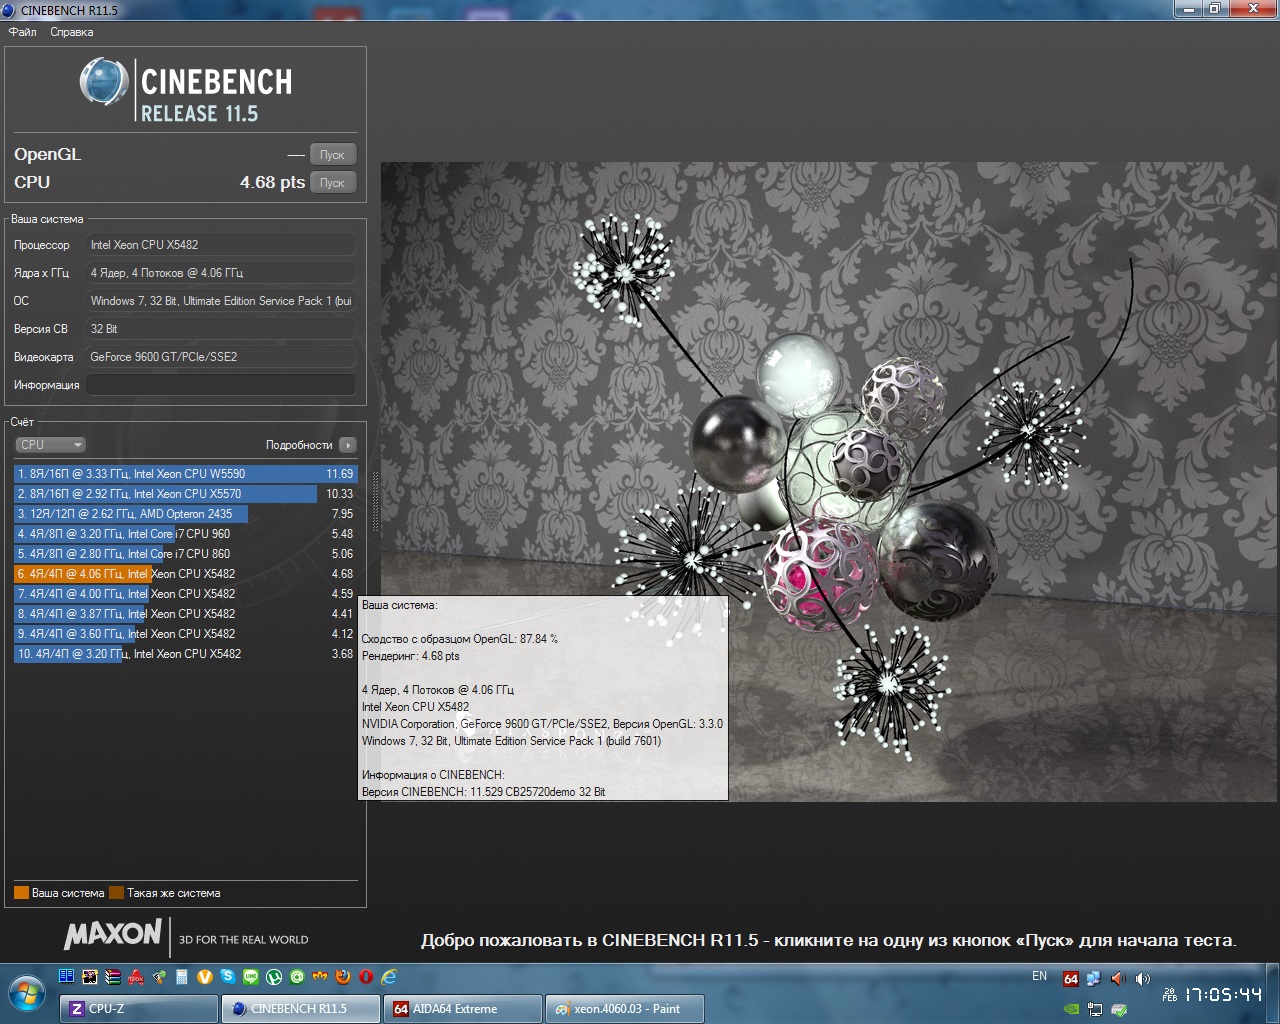Select ranking row 5 Core i7 860
Viewport: 1280px width, 1024px height.
[185, 554]
